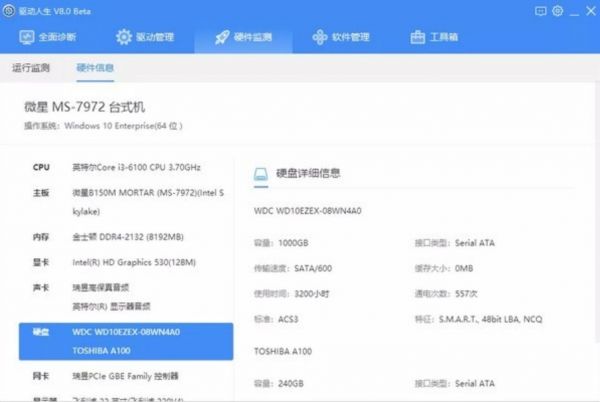
Task: Click the 硬件监测 rocket icon
Action: click(222, 37)
